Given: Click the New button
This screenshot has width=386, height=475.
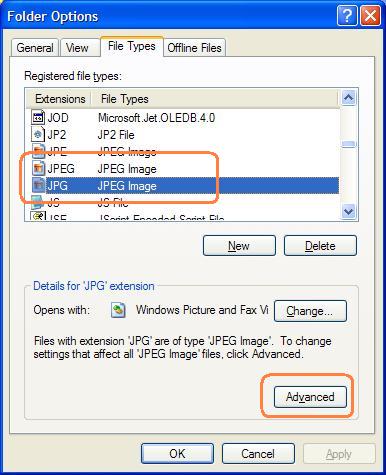Looking at the screenshot, I should [239, 246].
